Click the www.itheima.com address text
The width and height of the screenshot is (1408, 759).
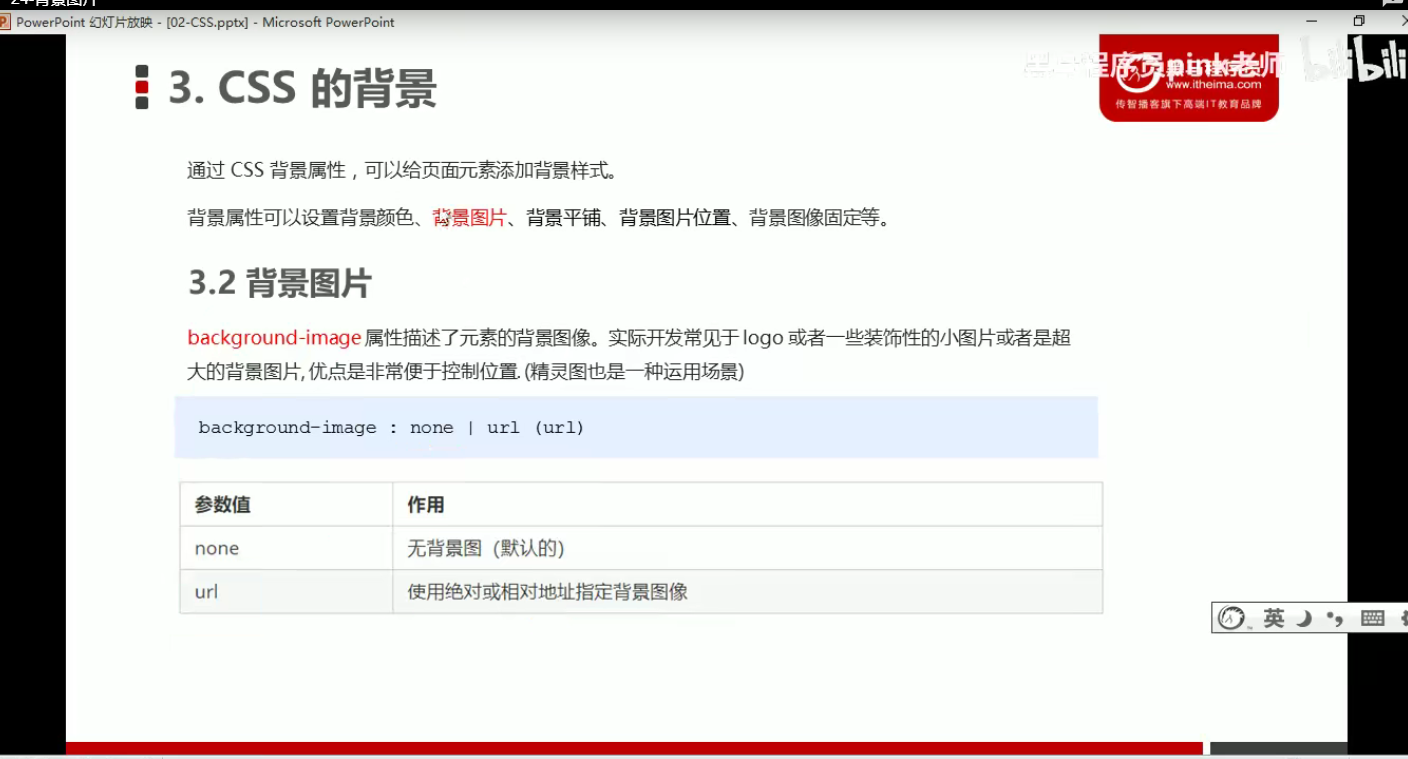pyautogui.click(x=1213, y=85)
